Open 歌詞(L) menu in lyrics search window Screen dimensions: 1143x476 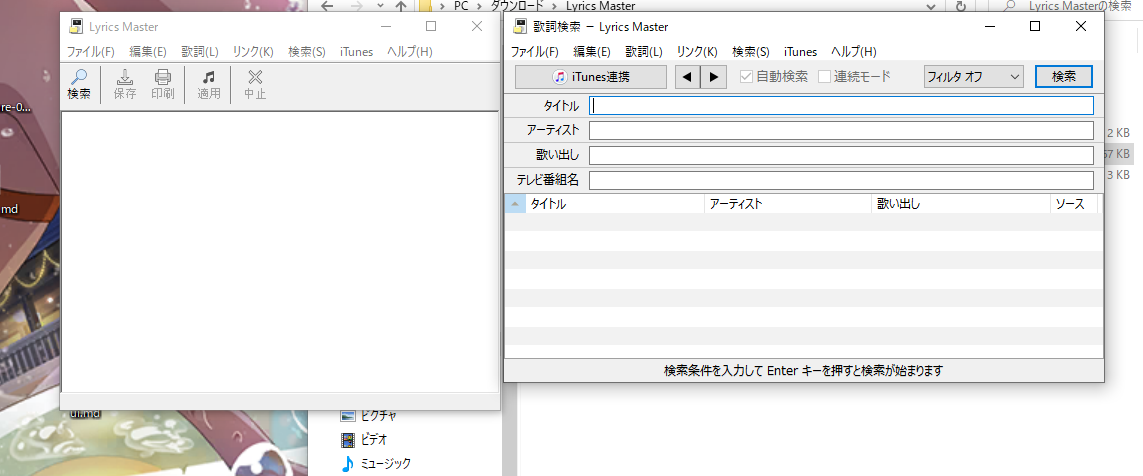644,52
